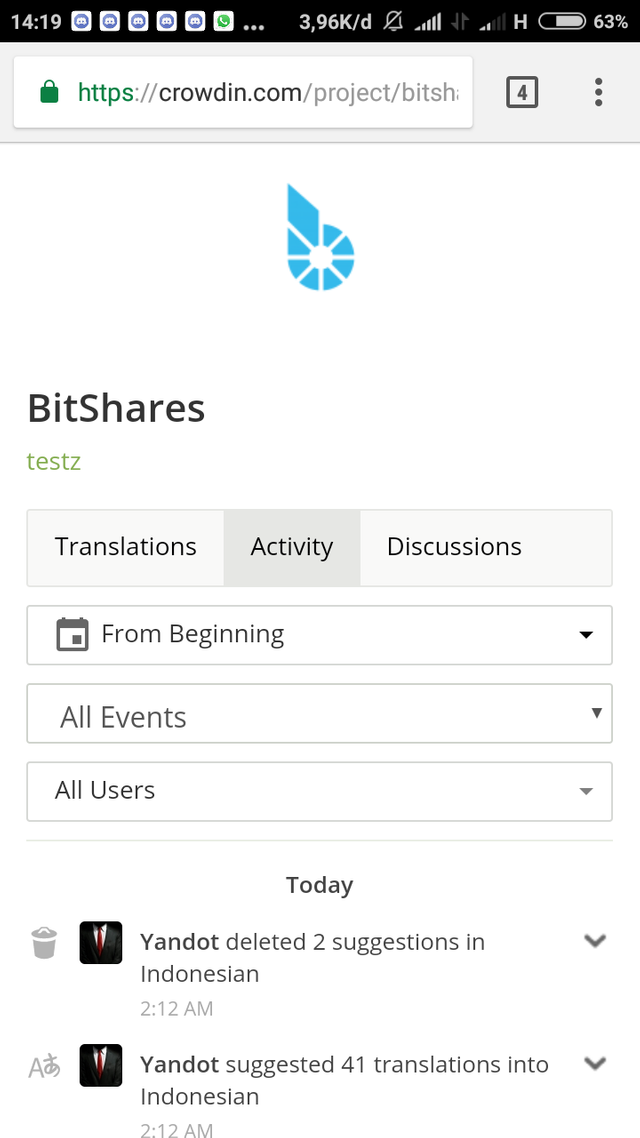Open Yandot's avatar on suggested translations entry

coord(101,1066)
